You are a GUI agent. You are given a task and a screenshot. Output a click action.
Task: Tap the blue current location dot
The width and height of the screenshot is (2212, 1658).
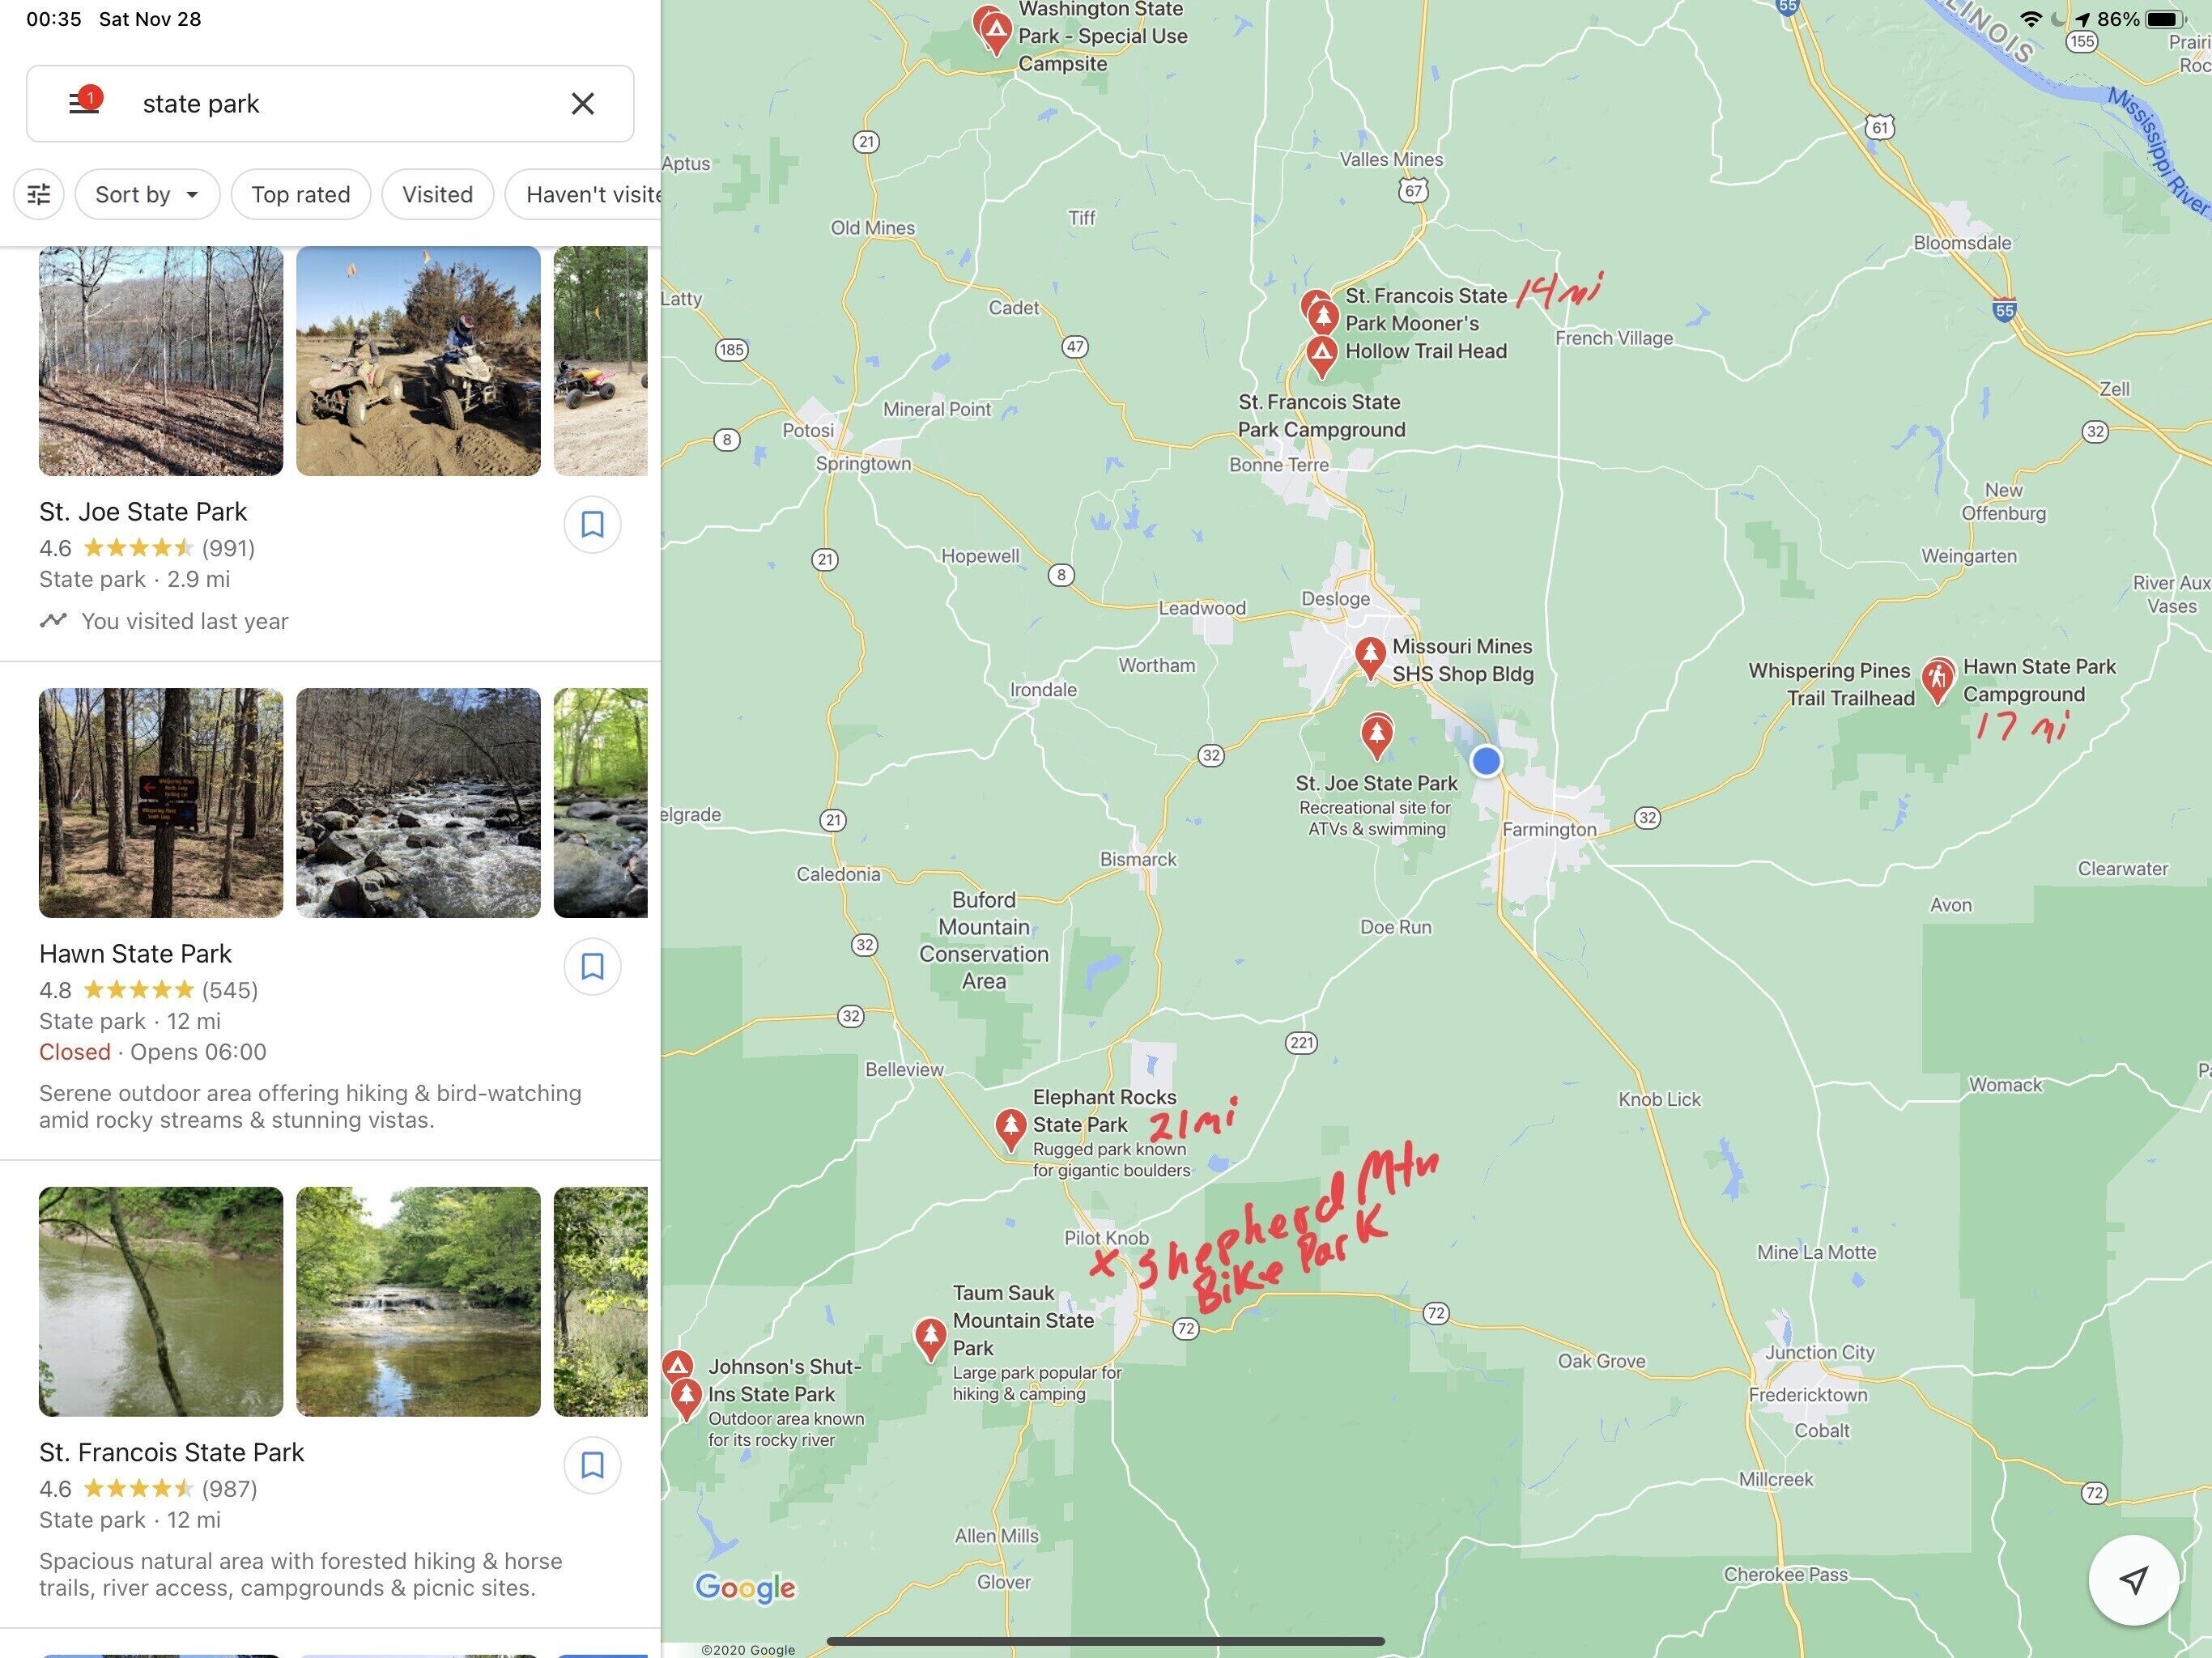point(1486,761)
